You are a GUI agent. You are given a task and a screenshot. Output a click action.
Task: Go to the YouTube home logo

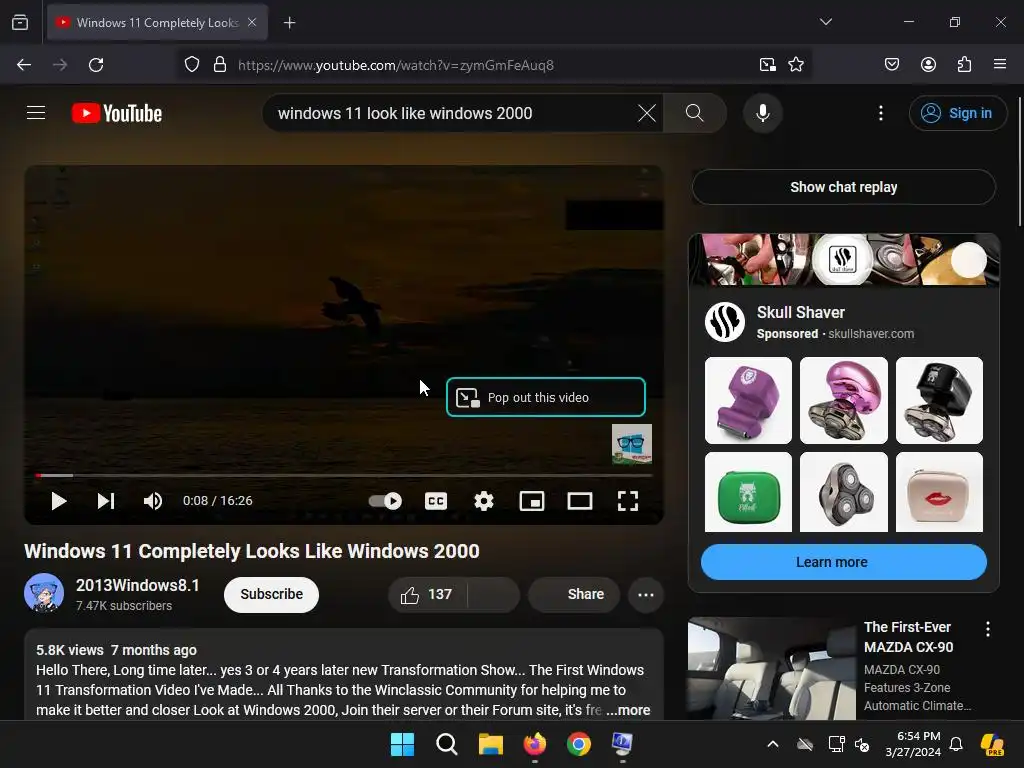(x=117, y=113)
